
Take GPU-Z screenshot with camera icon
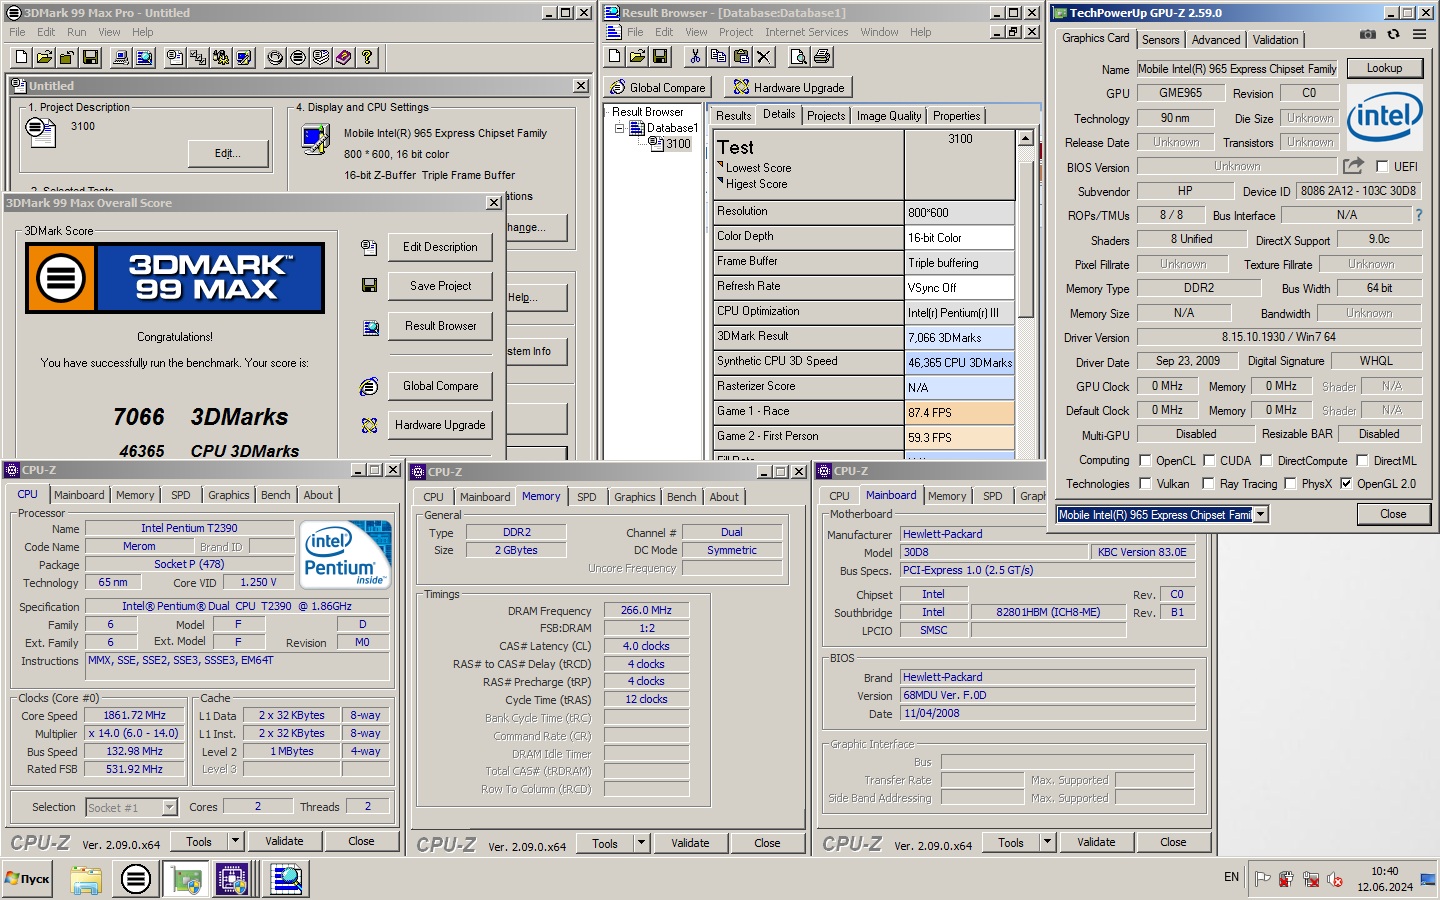click(1368, 35)
